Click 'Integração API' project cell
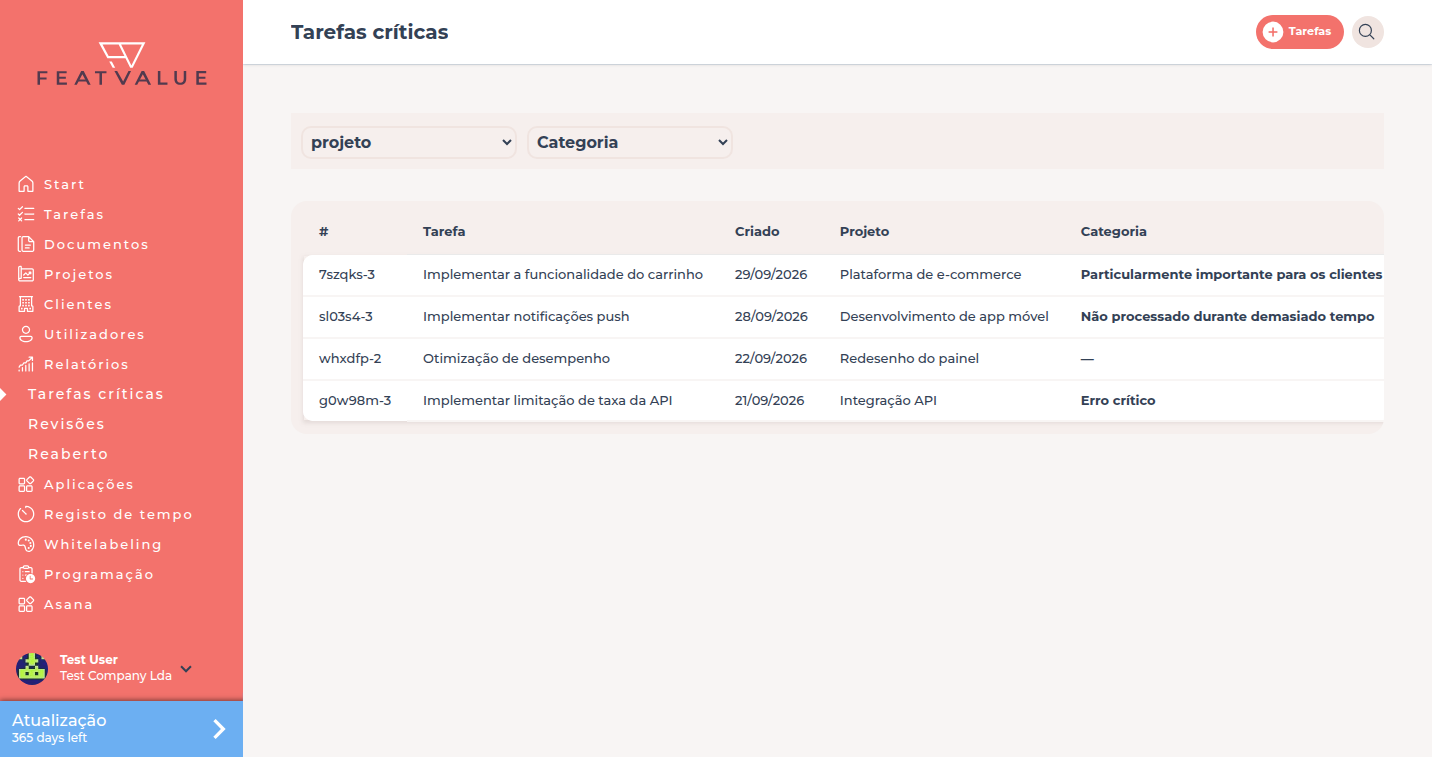1432x757 pixels. 888,400
